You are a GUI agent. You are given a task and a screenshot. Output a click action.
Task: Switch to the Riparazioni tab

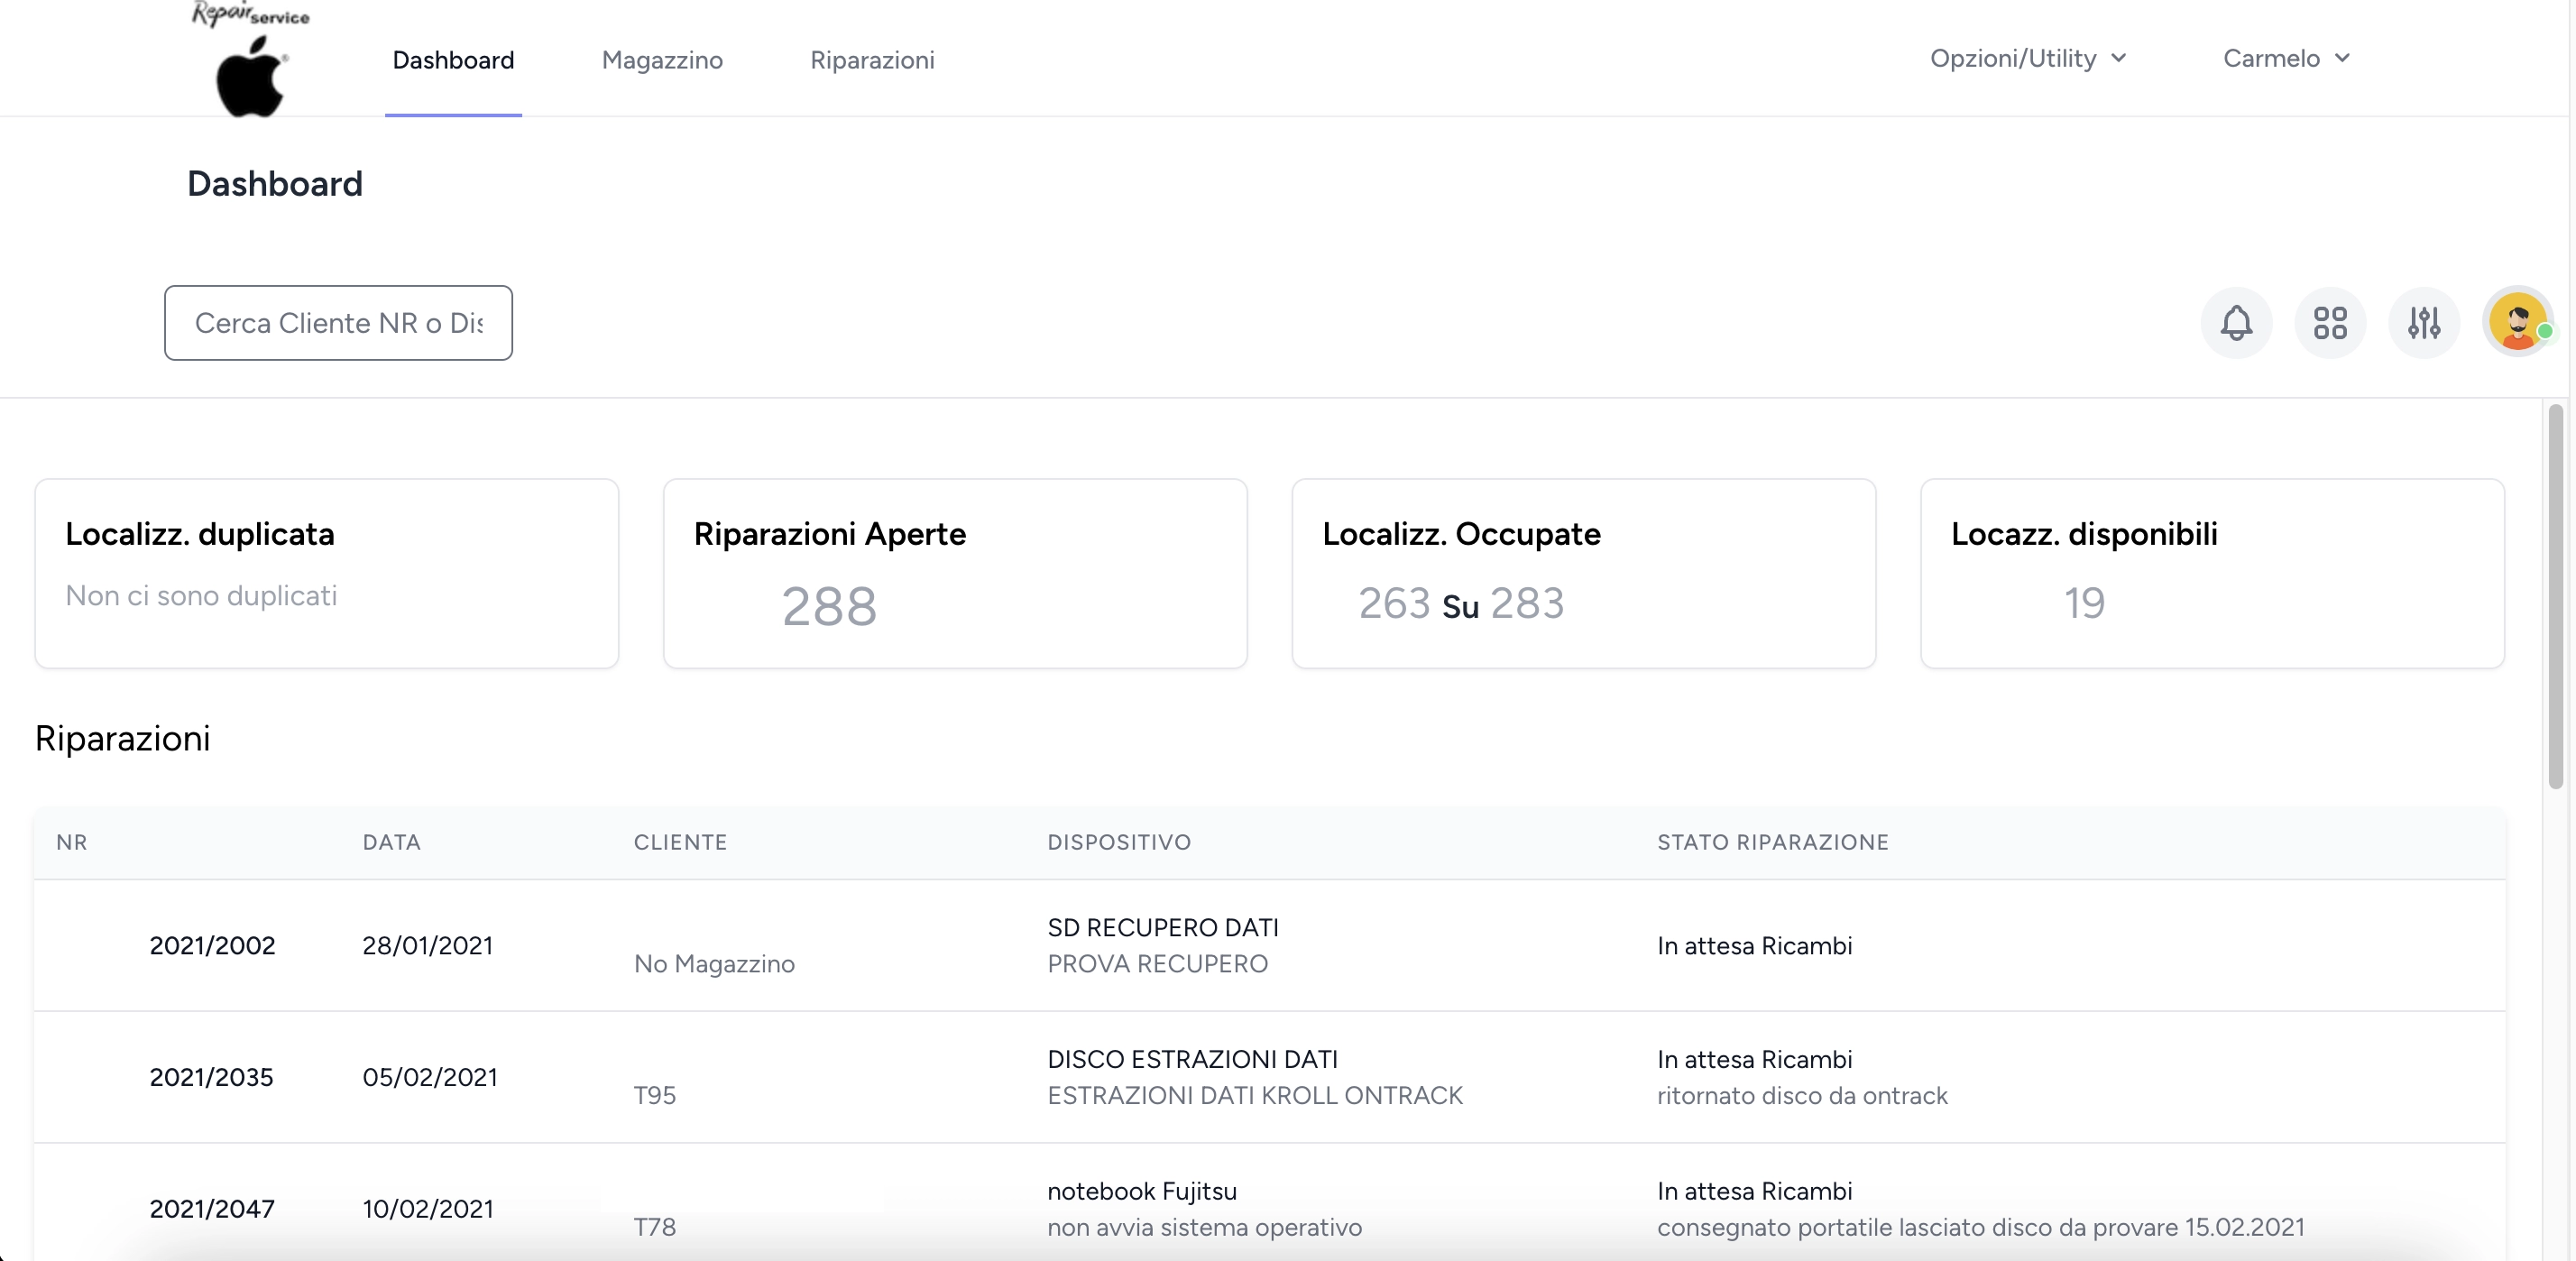click(x=872, y=60)
